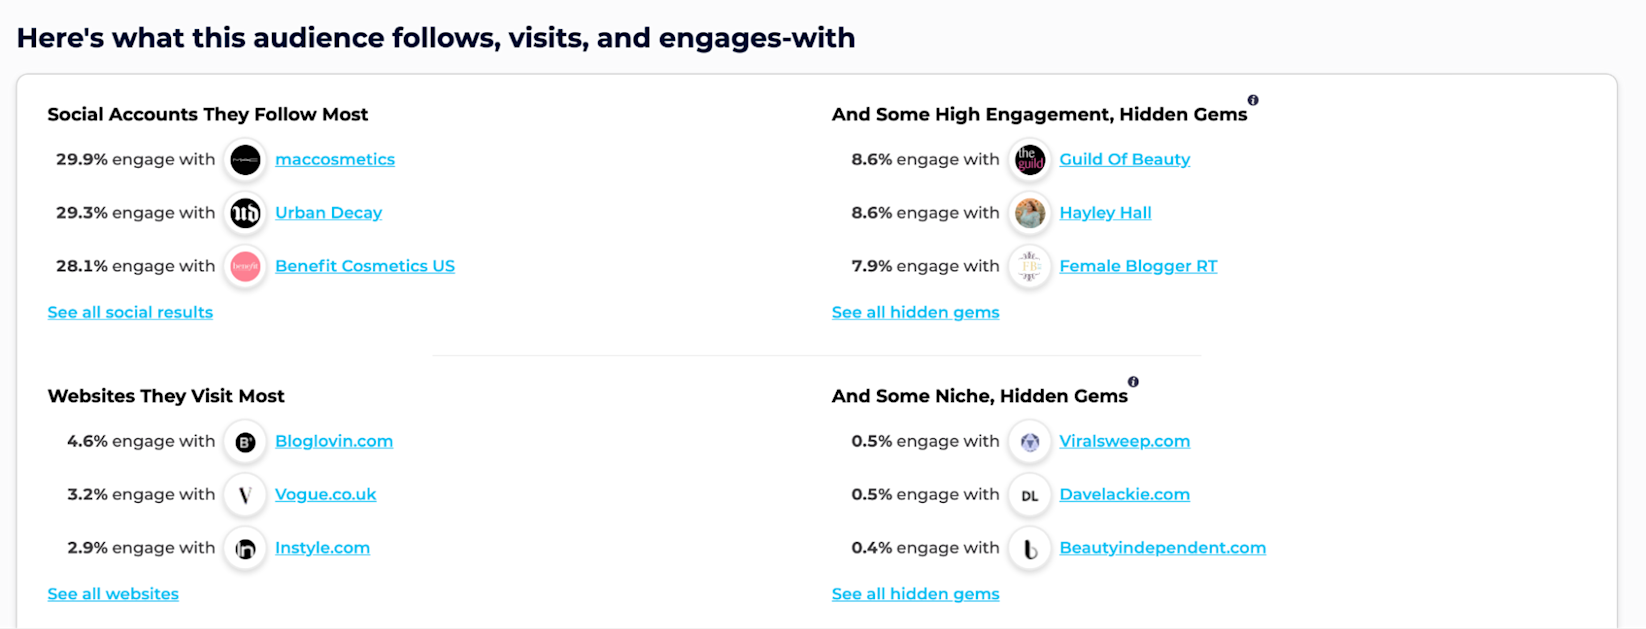Screen dimensions: 1646x629
Task: Click the Instyle.com site icon
Action: pos(245,548)
